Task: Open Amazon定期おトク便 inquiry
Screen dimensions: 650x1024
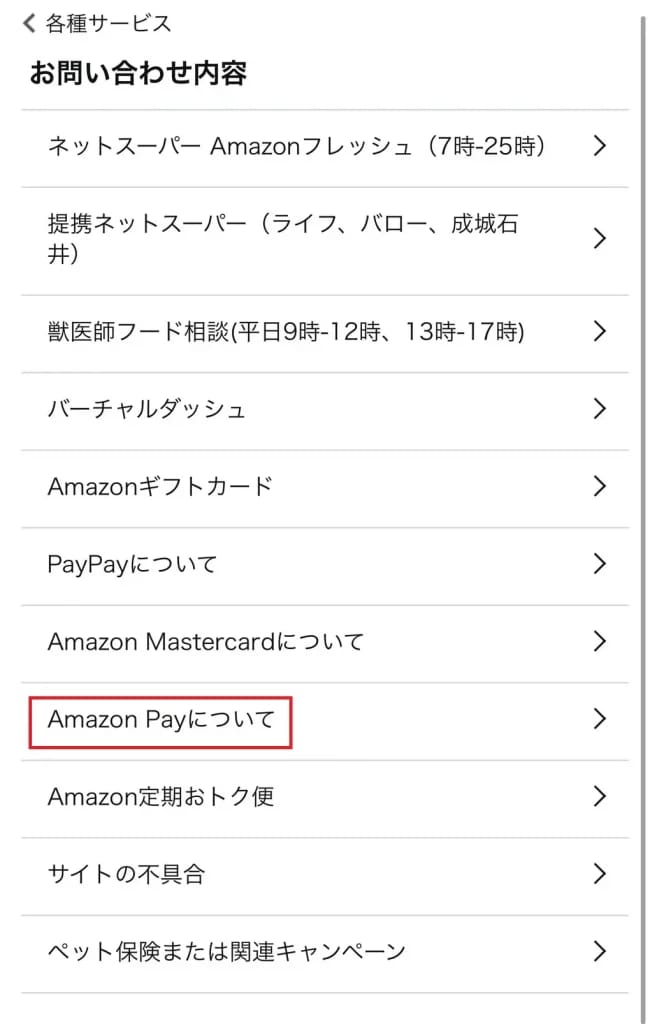Action: [x=161, y=797]
